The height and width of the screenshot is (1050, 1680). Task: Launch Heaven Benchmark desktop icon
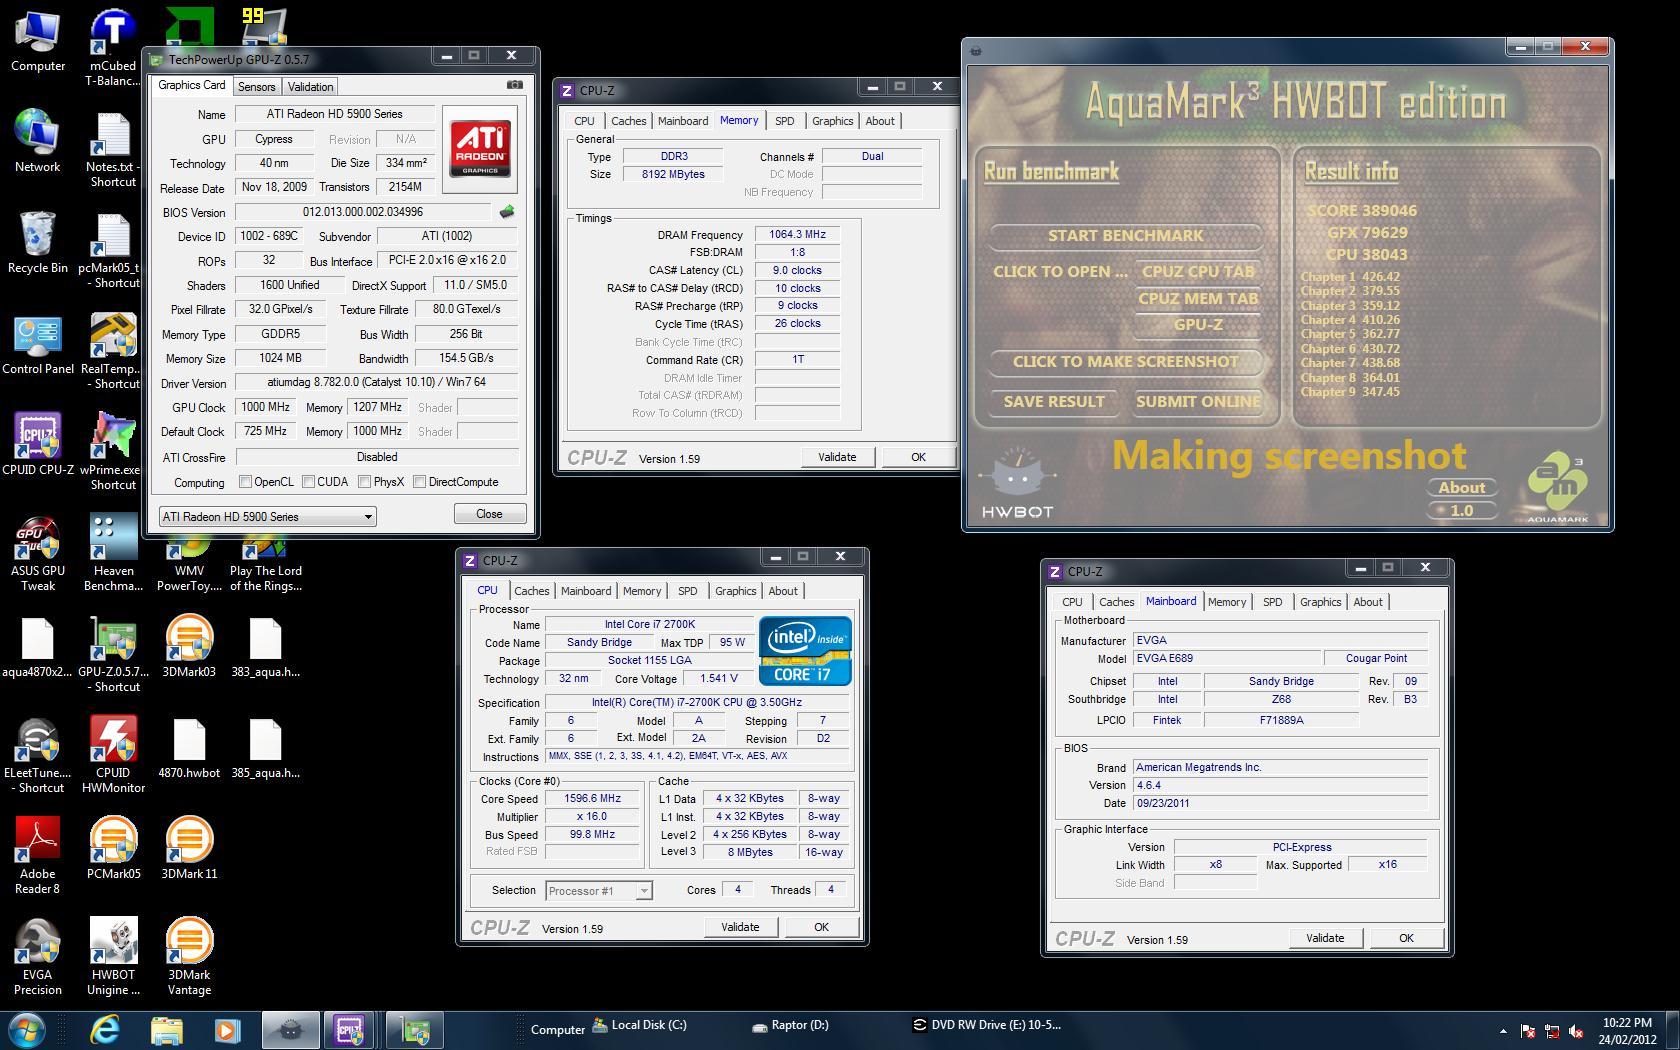[112, 553]
